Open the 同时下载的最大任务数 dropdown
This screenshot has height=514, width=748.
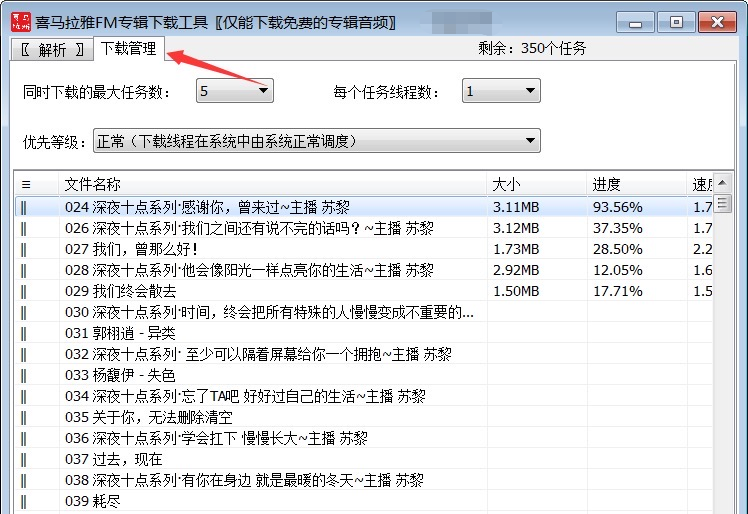tap(235, 91)
